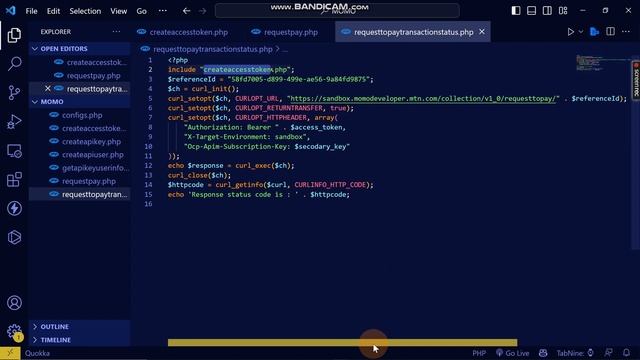Viewport: 640px width, 360px height.
Task: Click the remote window status bar icon
Action: click(10, 353)
